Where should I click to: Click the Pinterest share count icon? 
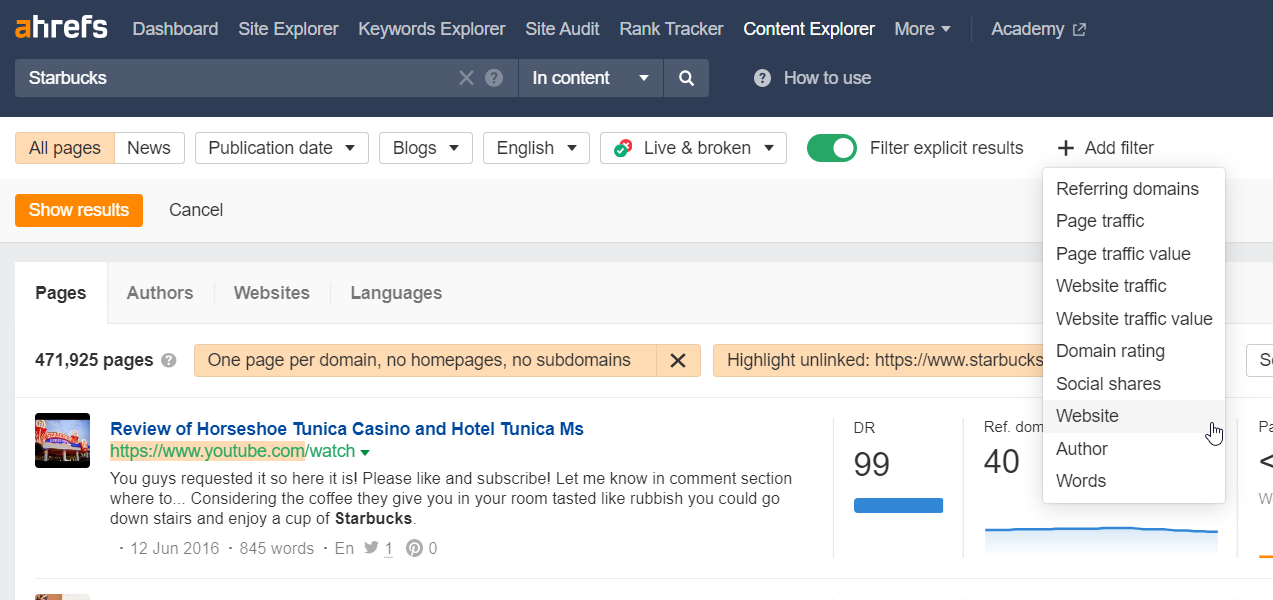click(x=414, y=548)
